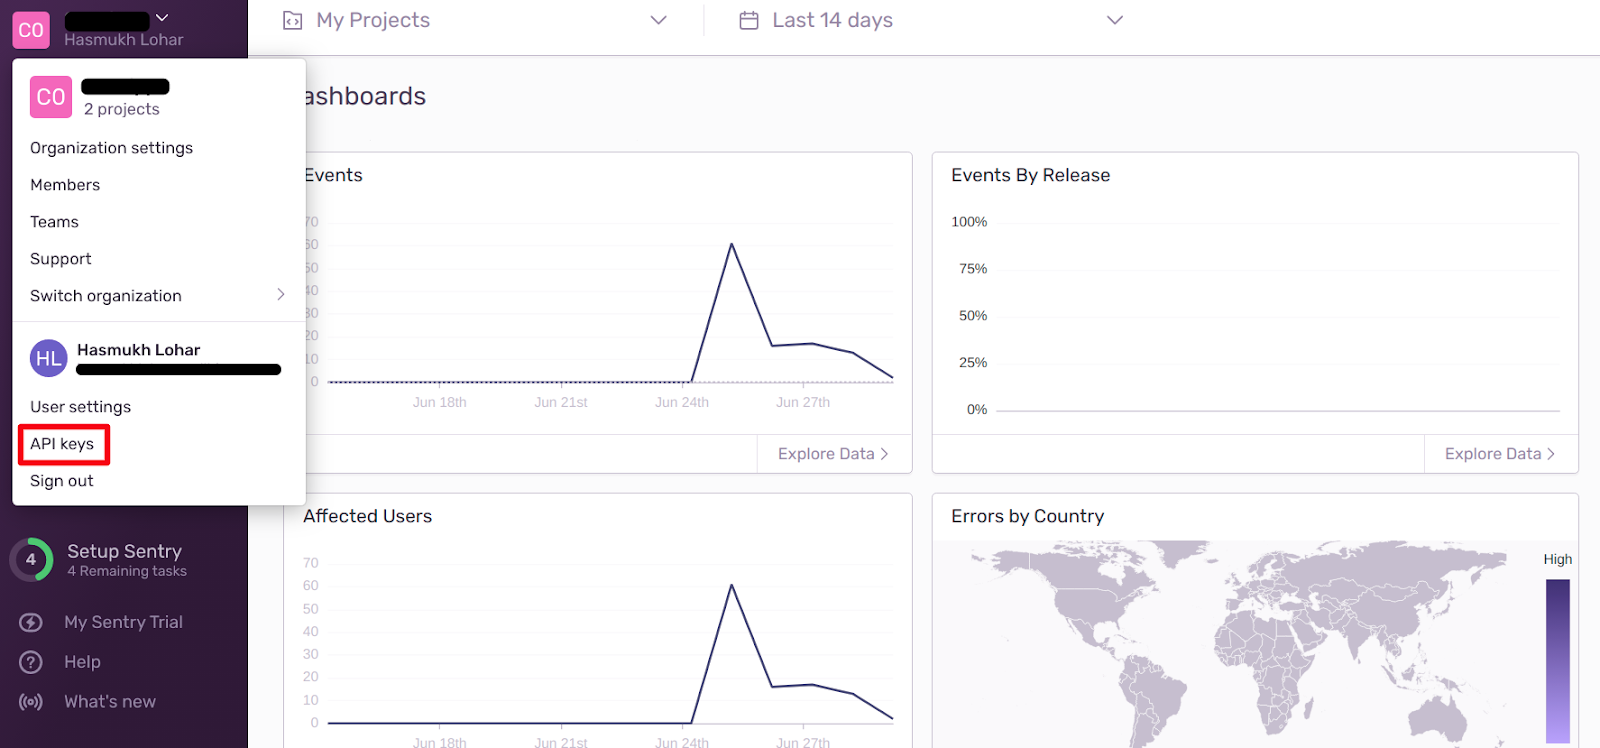Click the Help question mark icon
Viewport: 1600px width, 748px height.
click(31, 662)
